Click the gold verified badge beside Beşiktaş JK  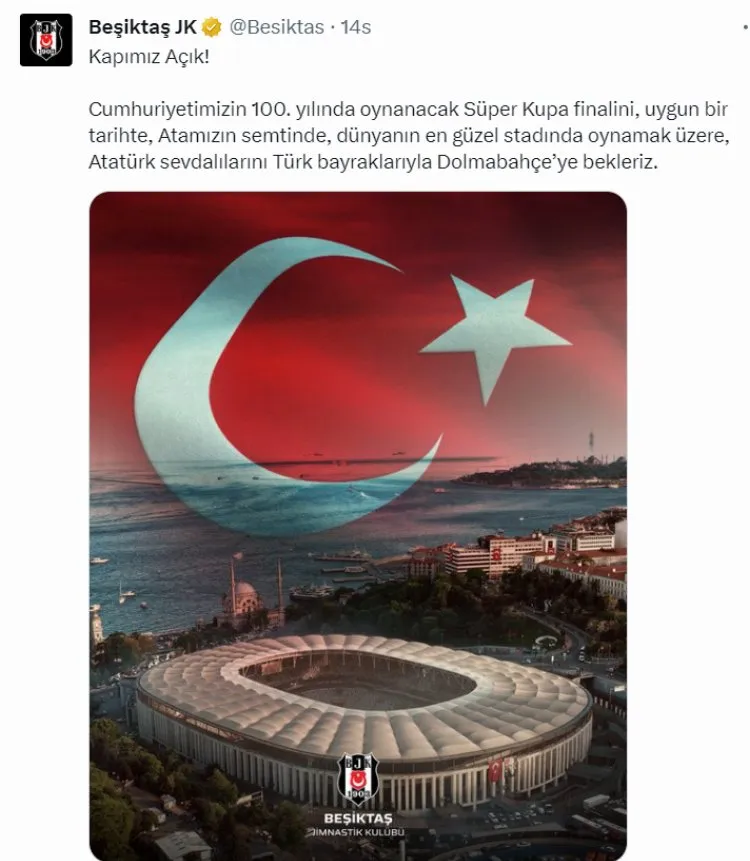(x=212, y=27)
